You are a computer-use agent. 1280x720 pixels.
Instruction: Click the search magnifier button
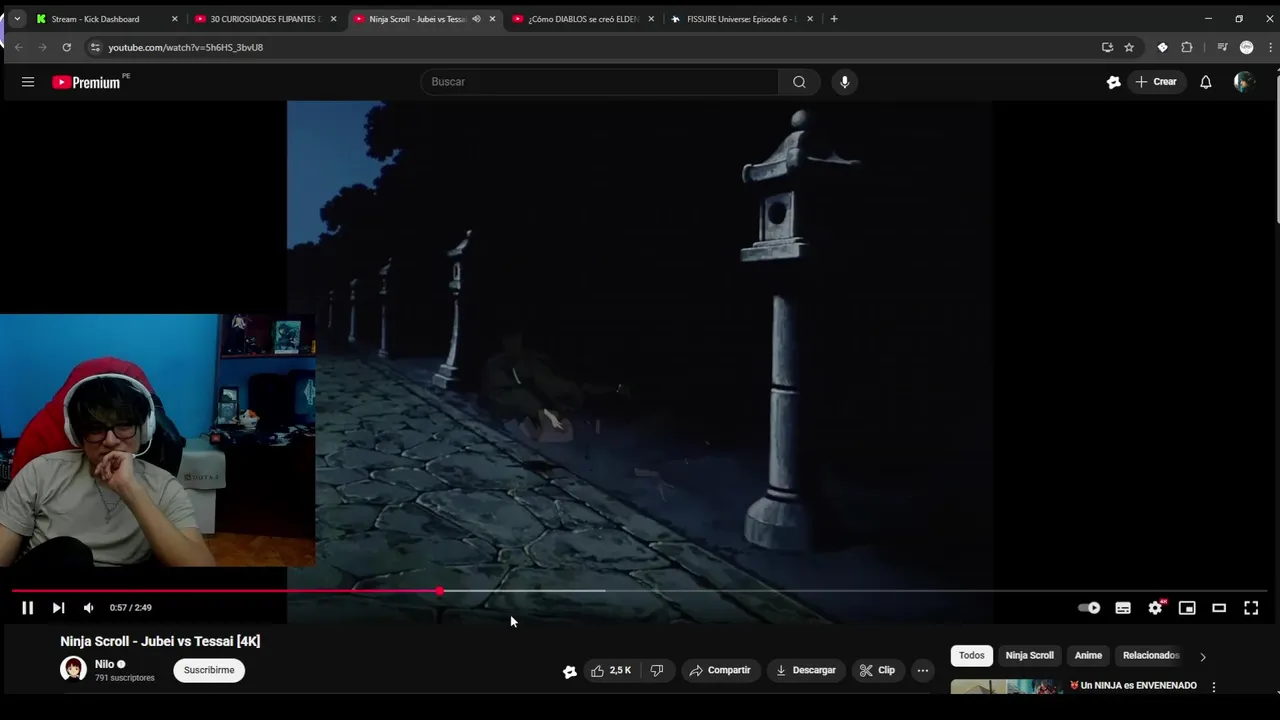click(799, 82)
